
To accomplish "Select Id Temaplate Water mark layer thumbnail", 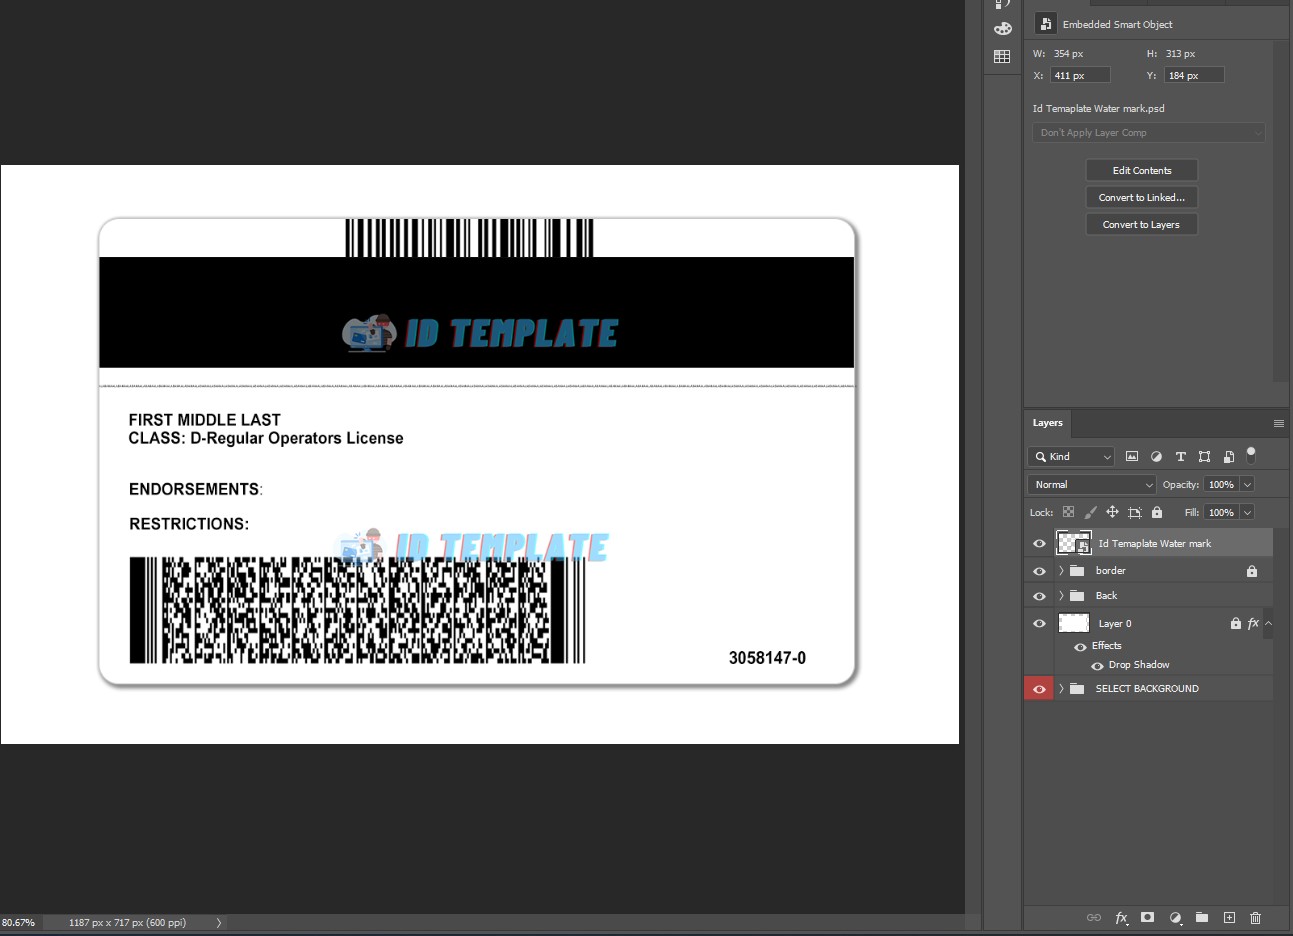I will point(1074,543).
